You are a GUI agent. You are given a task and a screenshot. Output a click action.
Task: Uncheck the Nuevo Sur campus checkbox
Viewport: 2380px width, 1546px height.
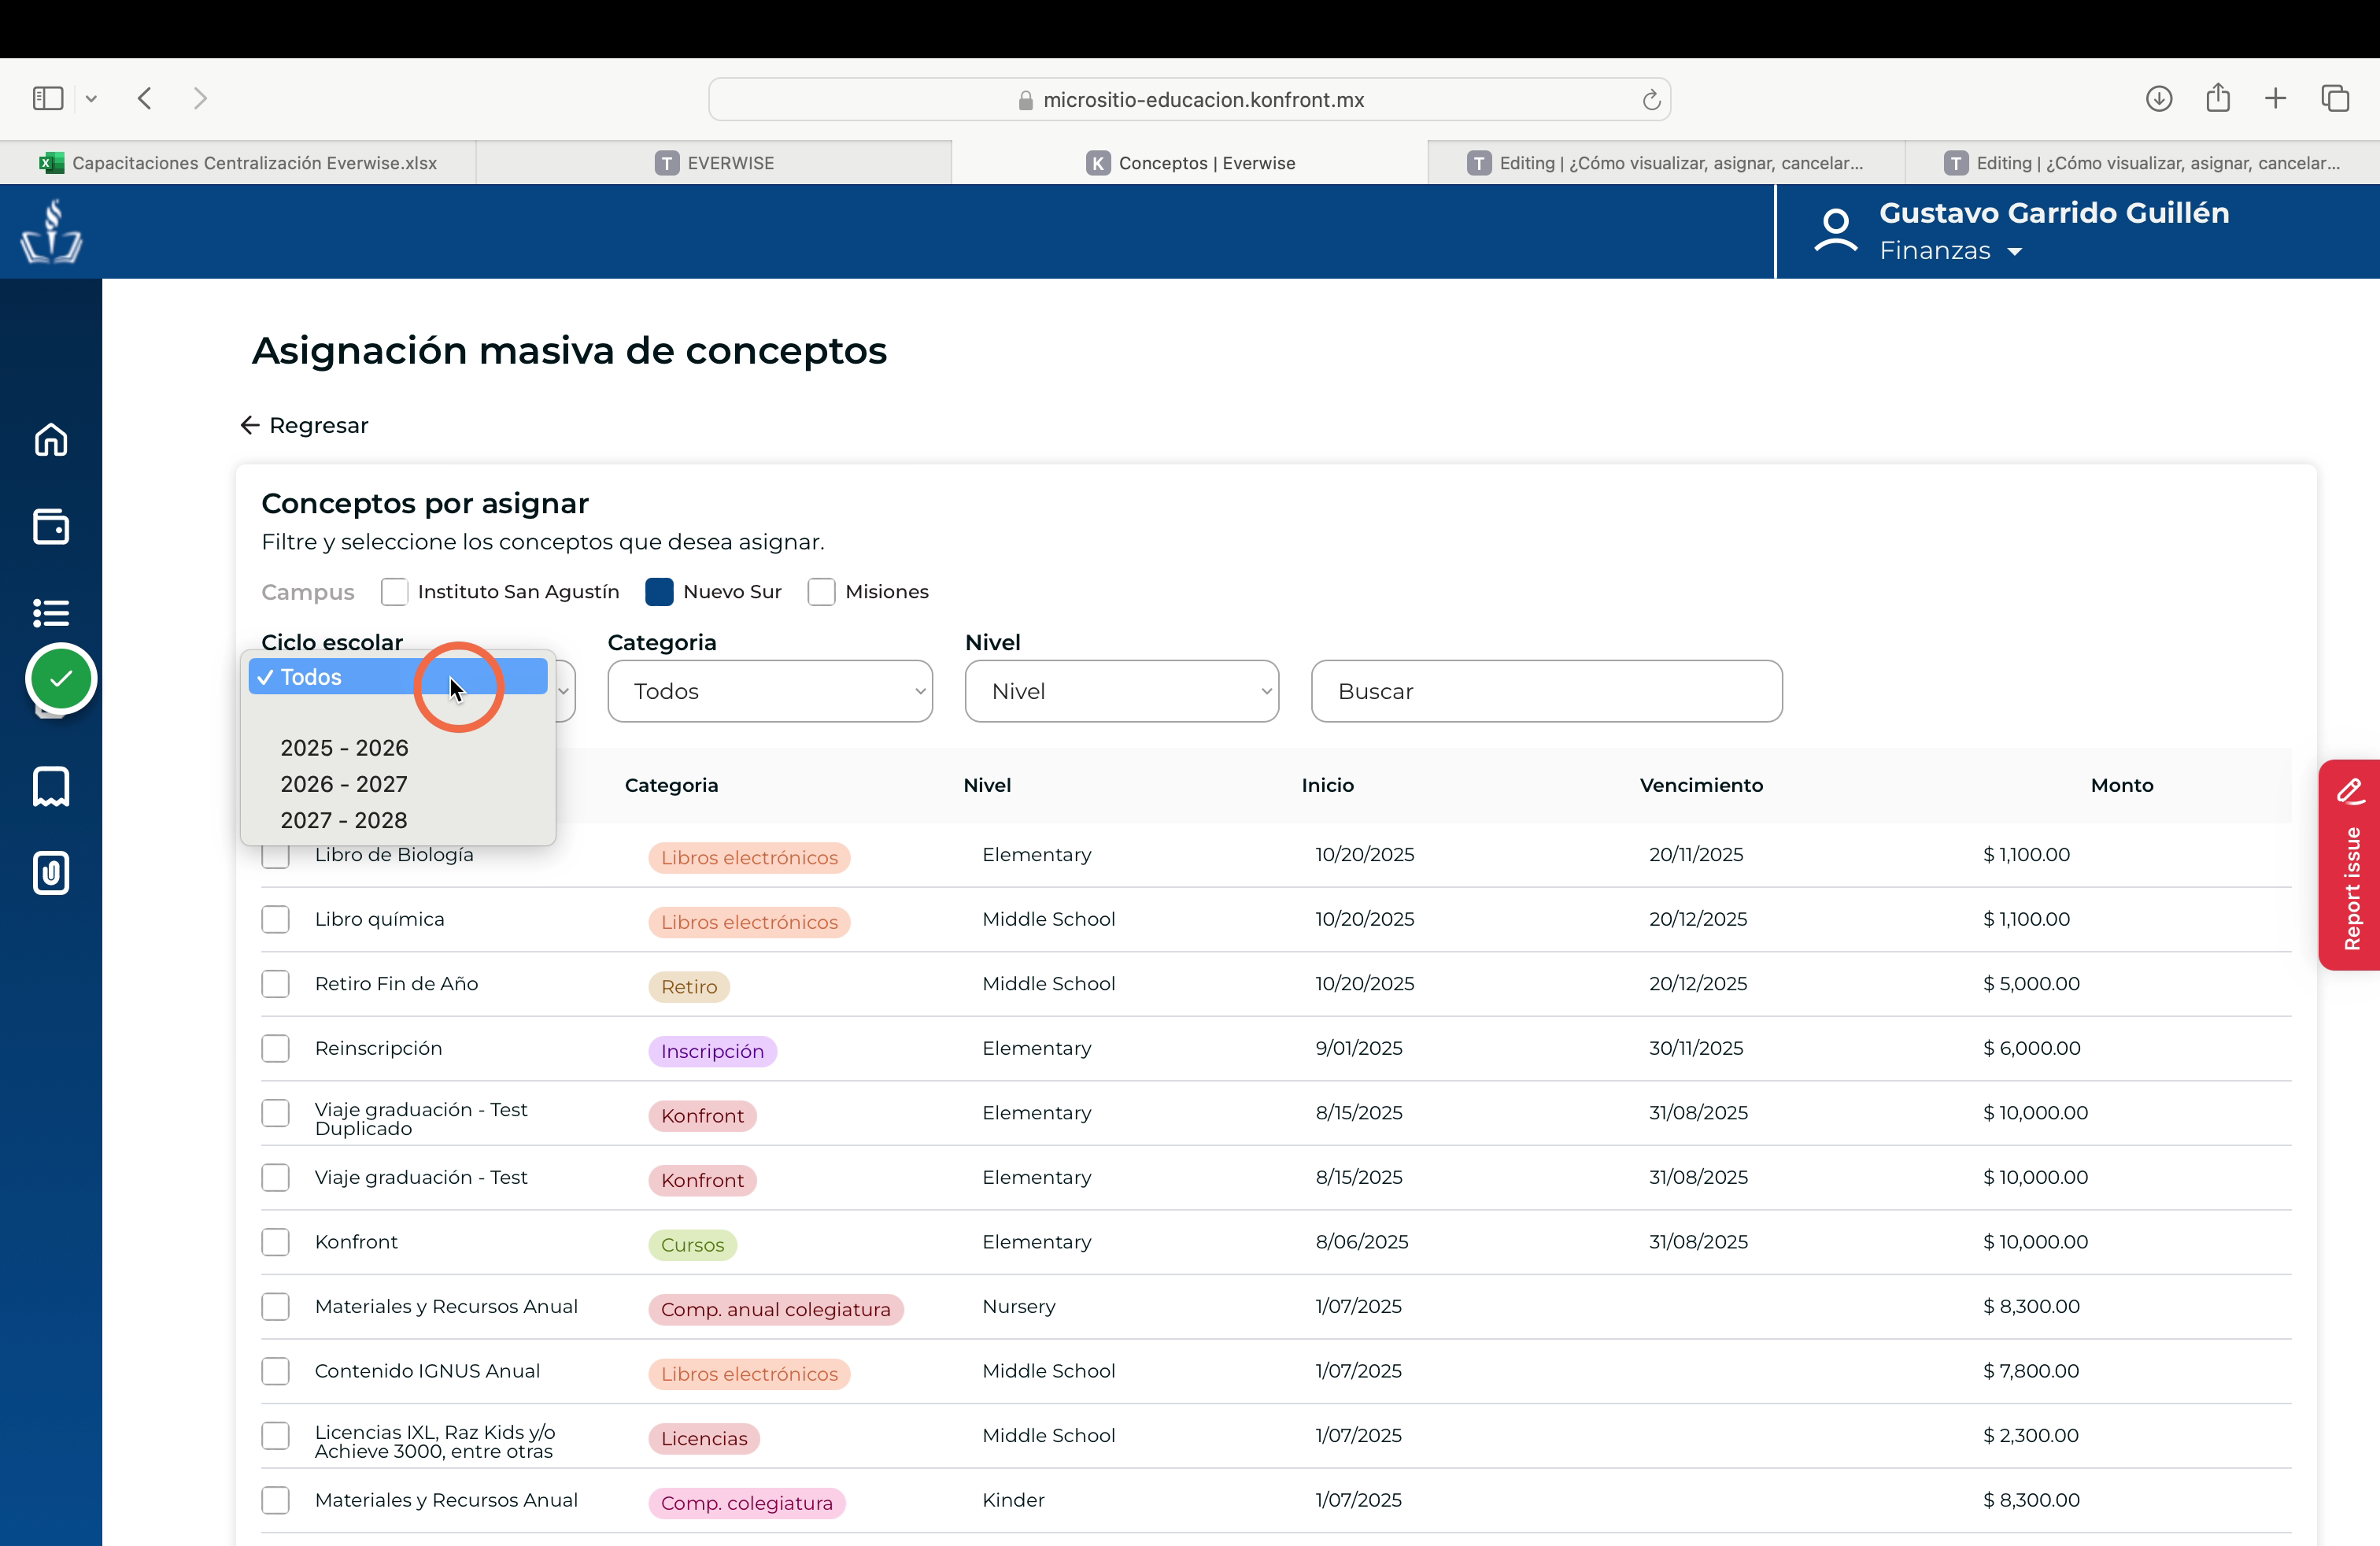click(659, 592)
